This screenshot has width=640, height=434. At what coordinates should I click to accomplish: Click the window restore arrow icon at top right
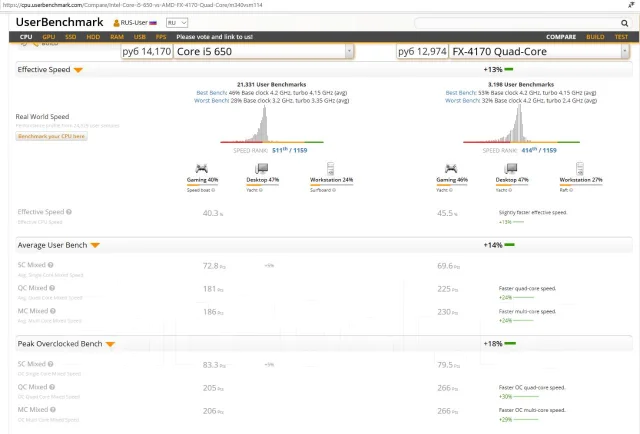631,5
